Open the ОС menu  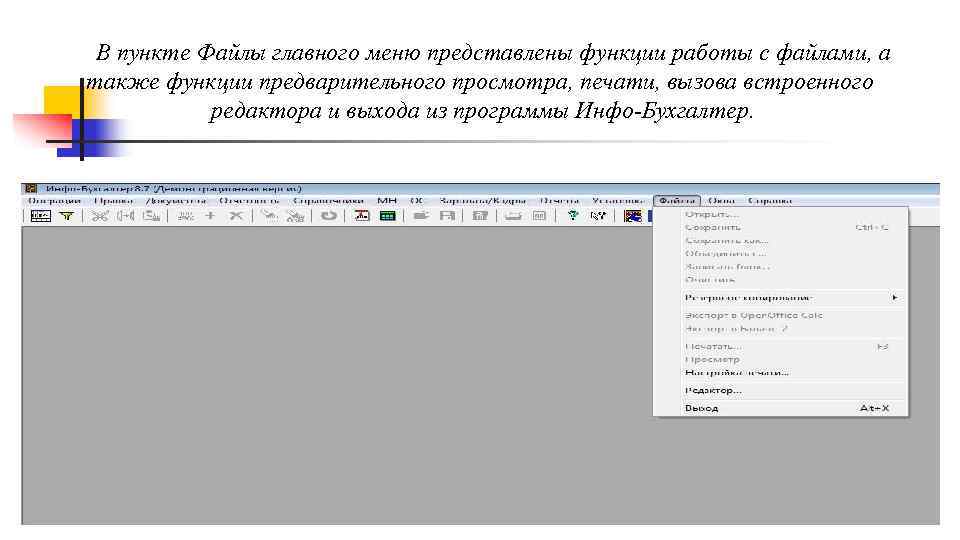[x=417, y=200]
